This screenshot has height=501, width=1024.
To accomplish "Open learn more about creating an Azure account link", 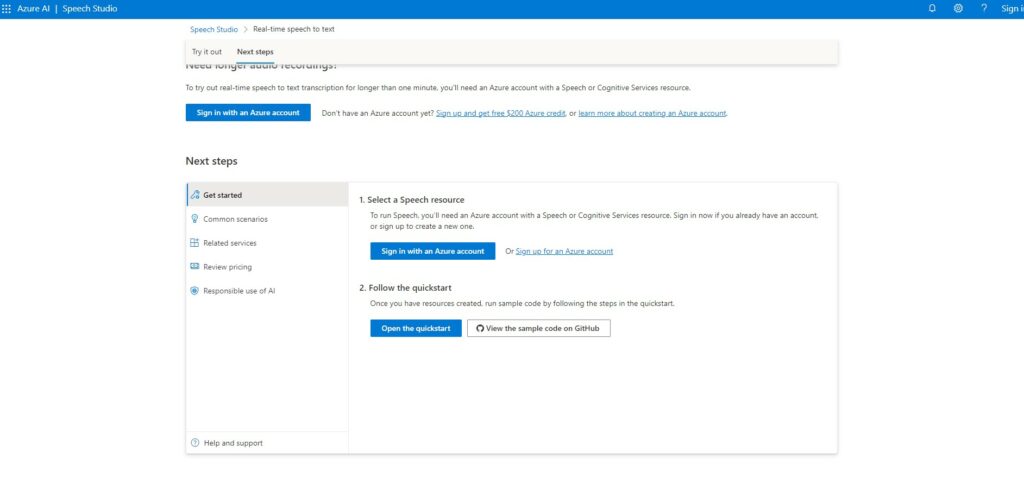I will tap(652, 113).
